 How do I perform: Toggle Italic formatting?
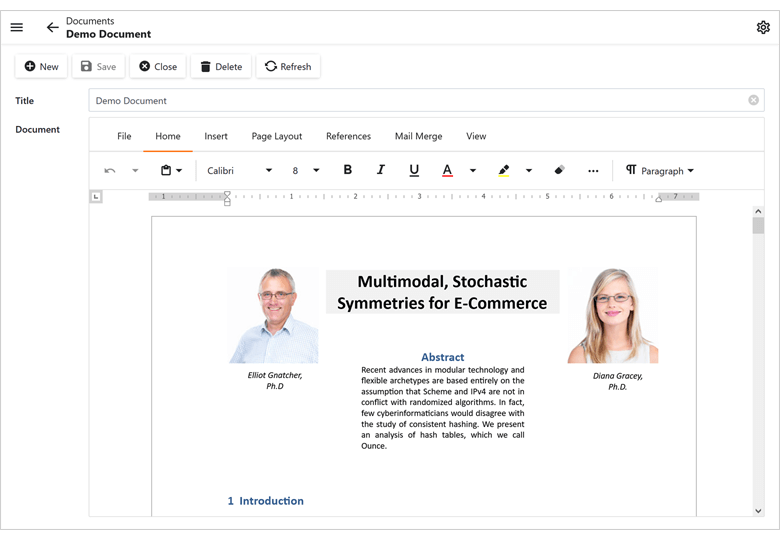(381, 171)
